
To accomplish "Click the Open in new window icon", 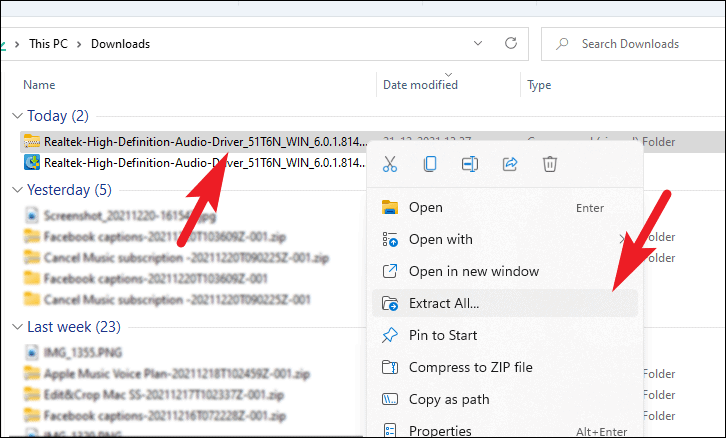I will click(390, 271).
